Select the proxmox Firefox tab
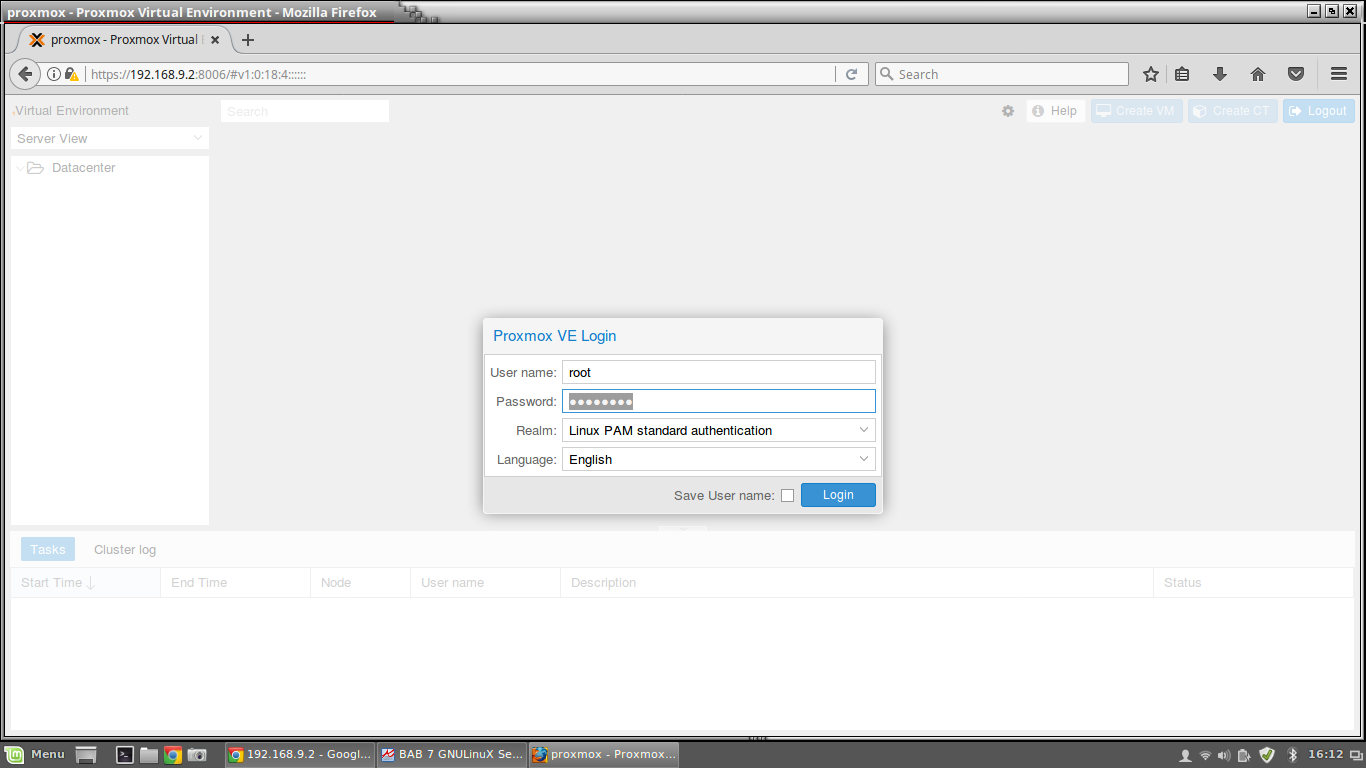Viewport: 1366px width, 768px height. coord(123,40)
